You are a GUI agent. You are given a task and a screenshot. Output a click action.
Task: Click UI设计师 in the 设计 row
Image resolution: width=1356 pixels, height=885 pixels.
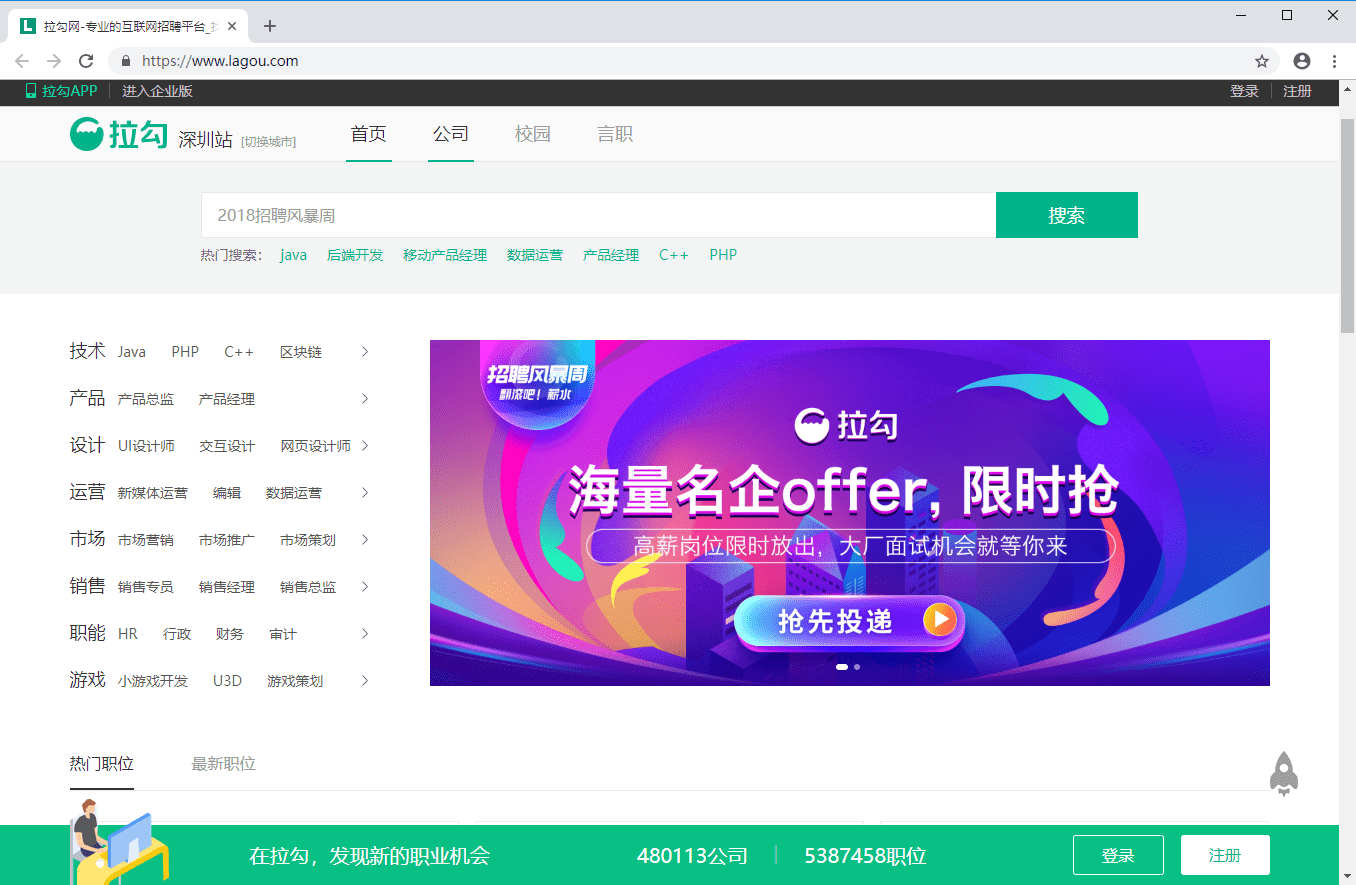click(x=146, y=446)
